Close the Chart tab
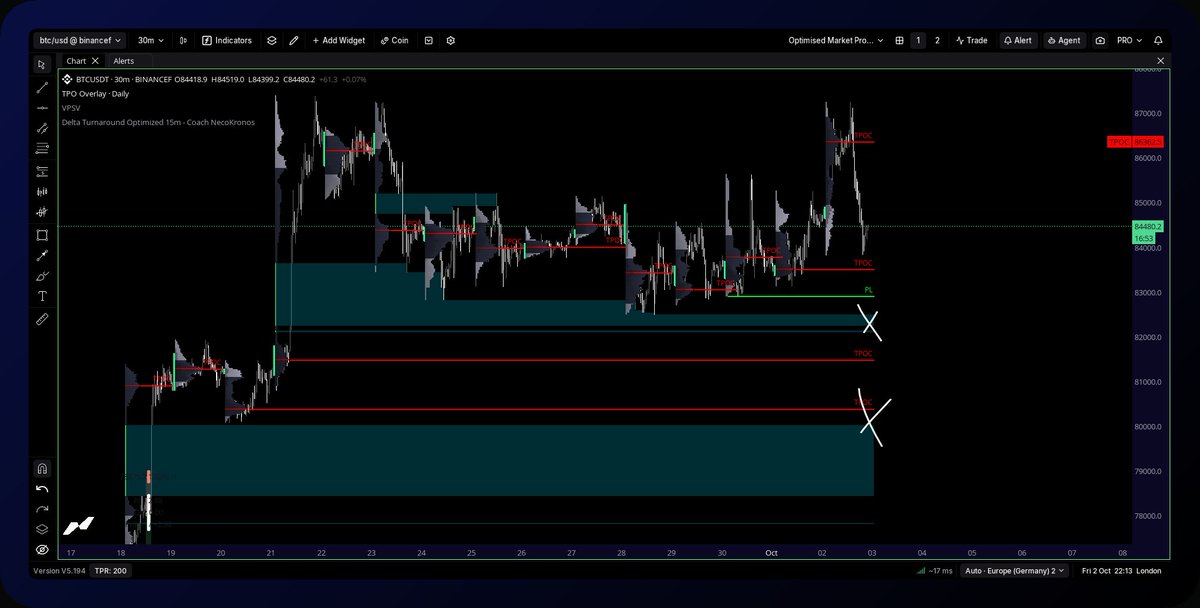 96,61
